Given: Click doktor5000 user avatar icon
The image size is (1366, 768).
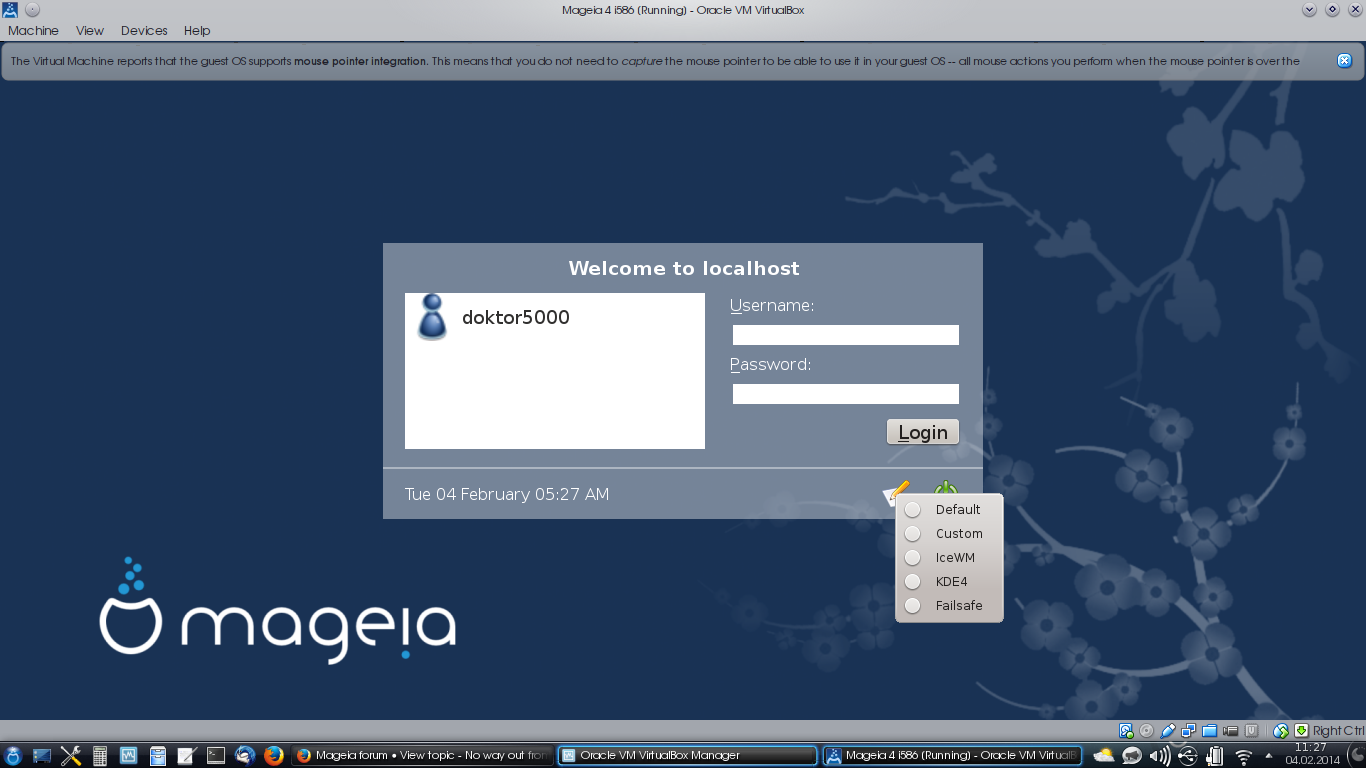Looking at the screenshot, I should click(432, 317).
